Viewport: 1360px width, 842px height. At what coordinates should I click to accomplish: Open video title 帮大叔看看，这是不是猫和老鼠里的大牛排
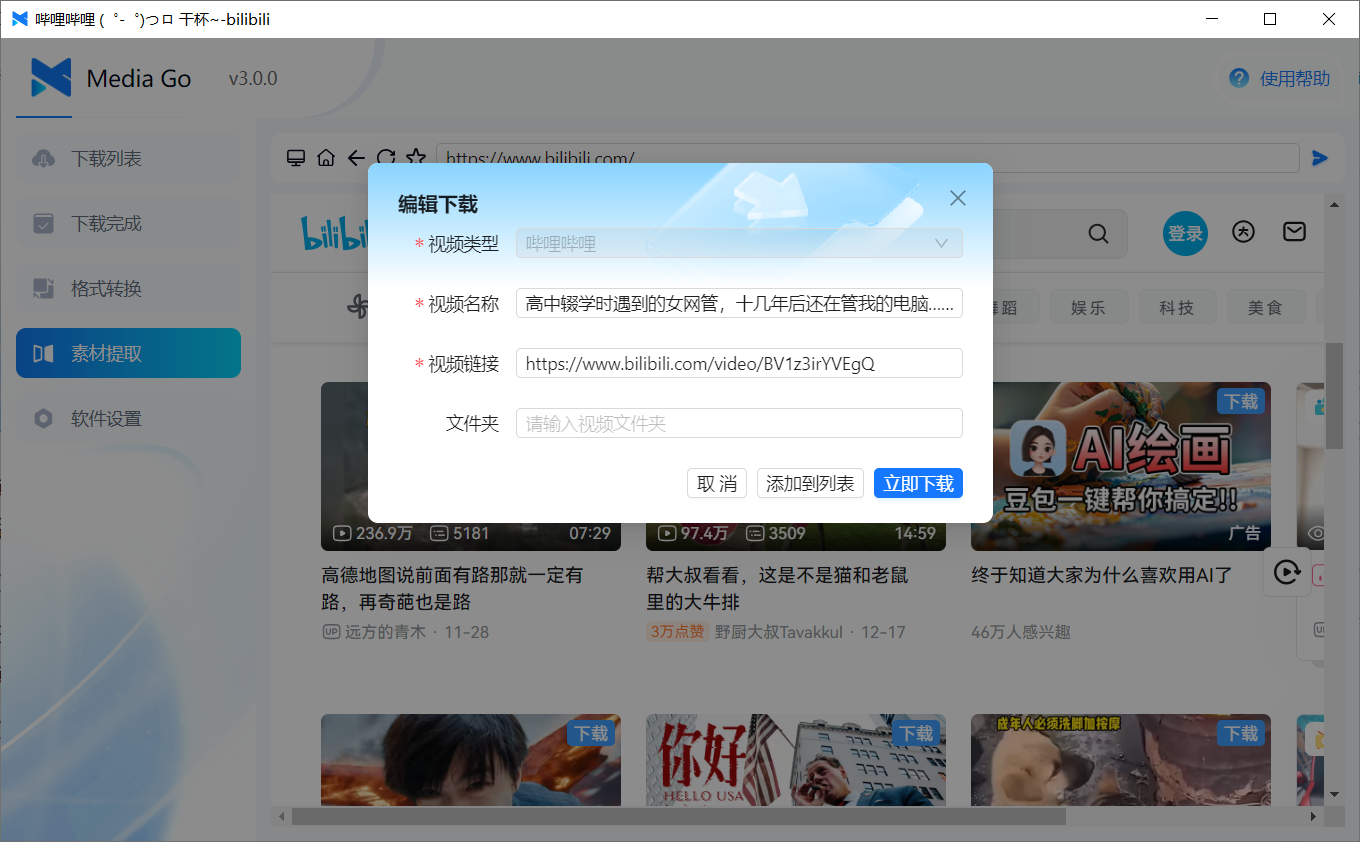tap(777, 588)
